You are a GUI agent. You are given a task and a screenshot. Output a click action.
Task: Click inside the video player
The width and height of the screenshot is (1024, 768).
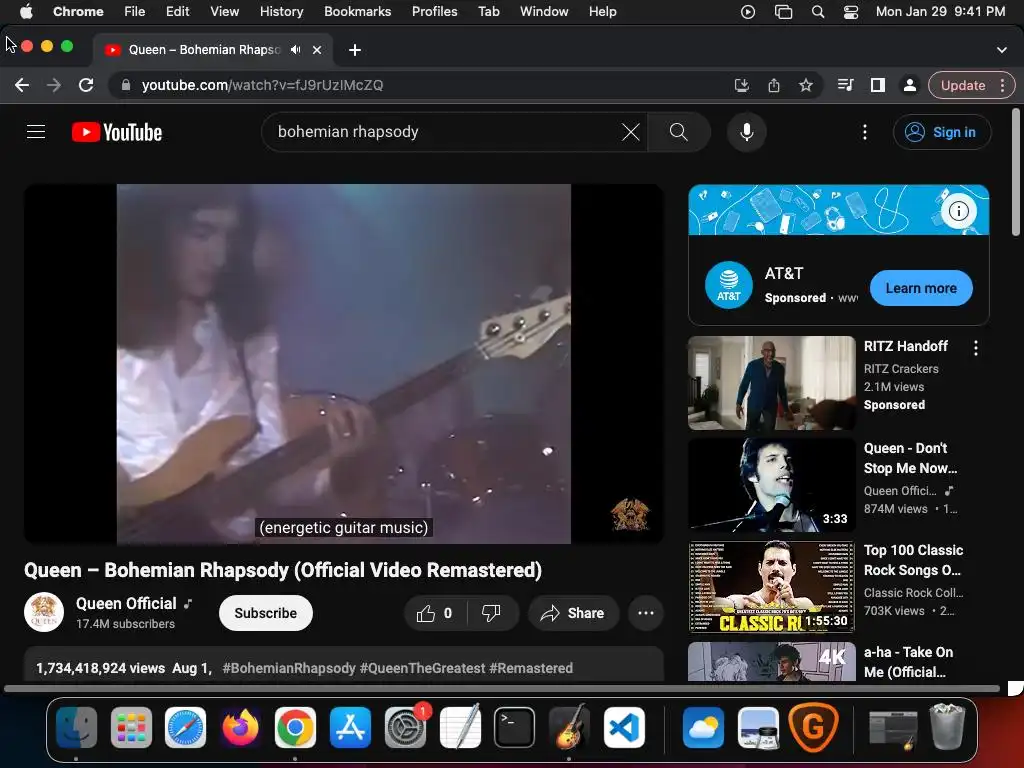pyautogui.click(x=344, y=364)
